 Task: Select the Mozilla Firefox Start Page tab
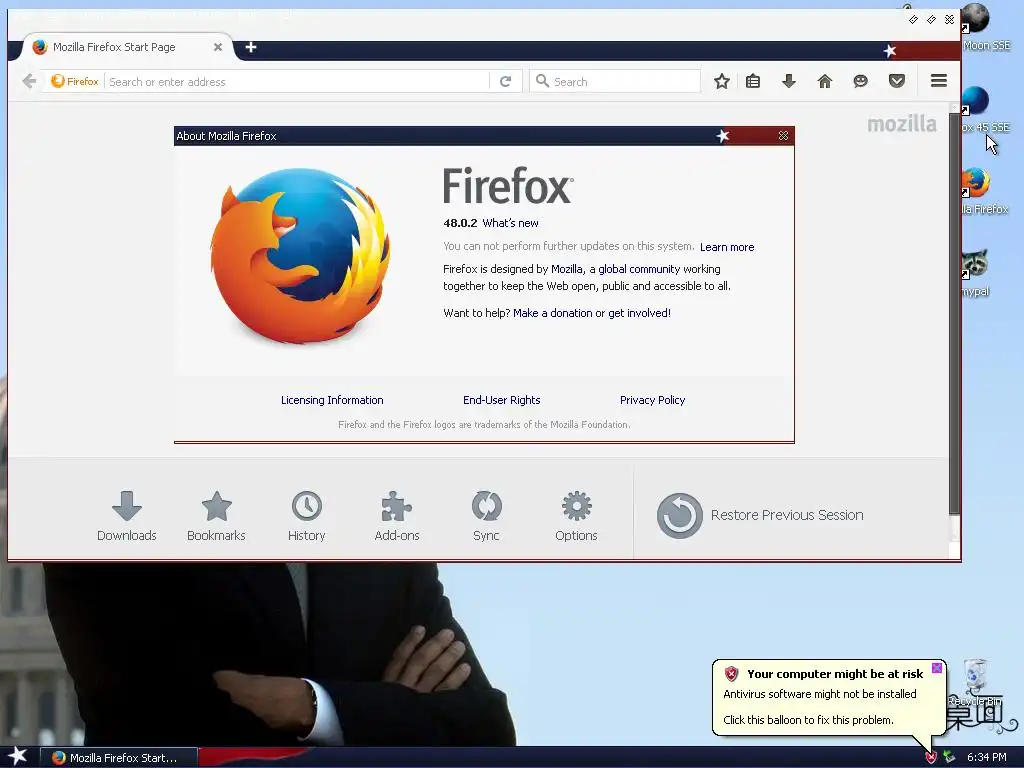(x=129, y=47)
